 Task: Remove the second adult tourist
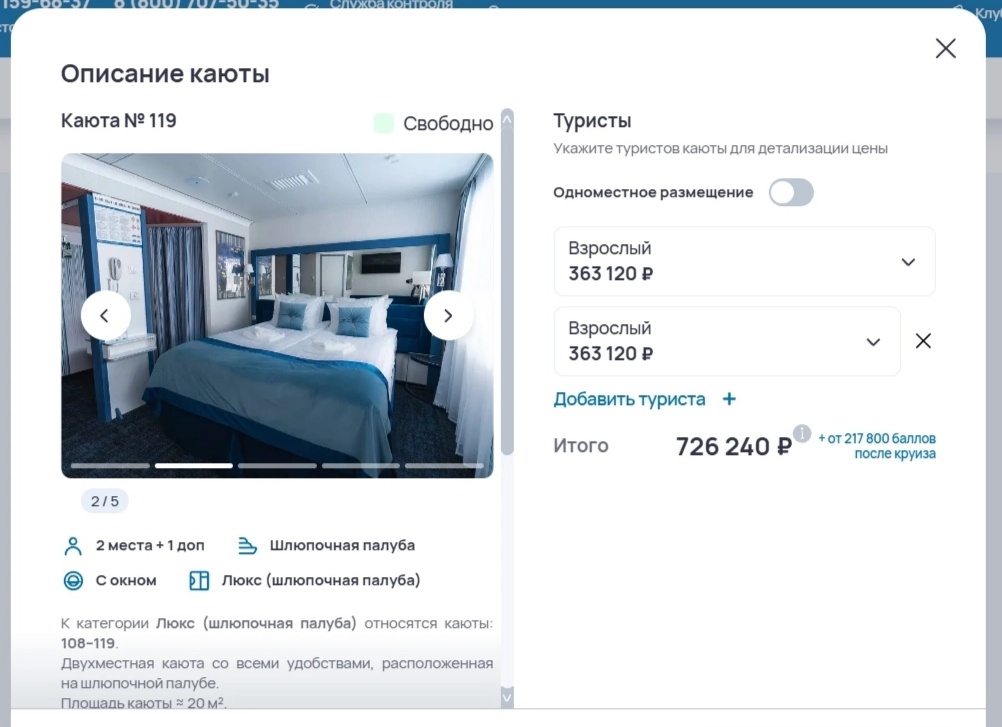pos(923,341)
